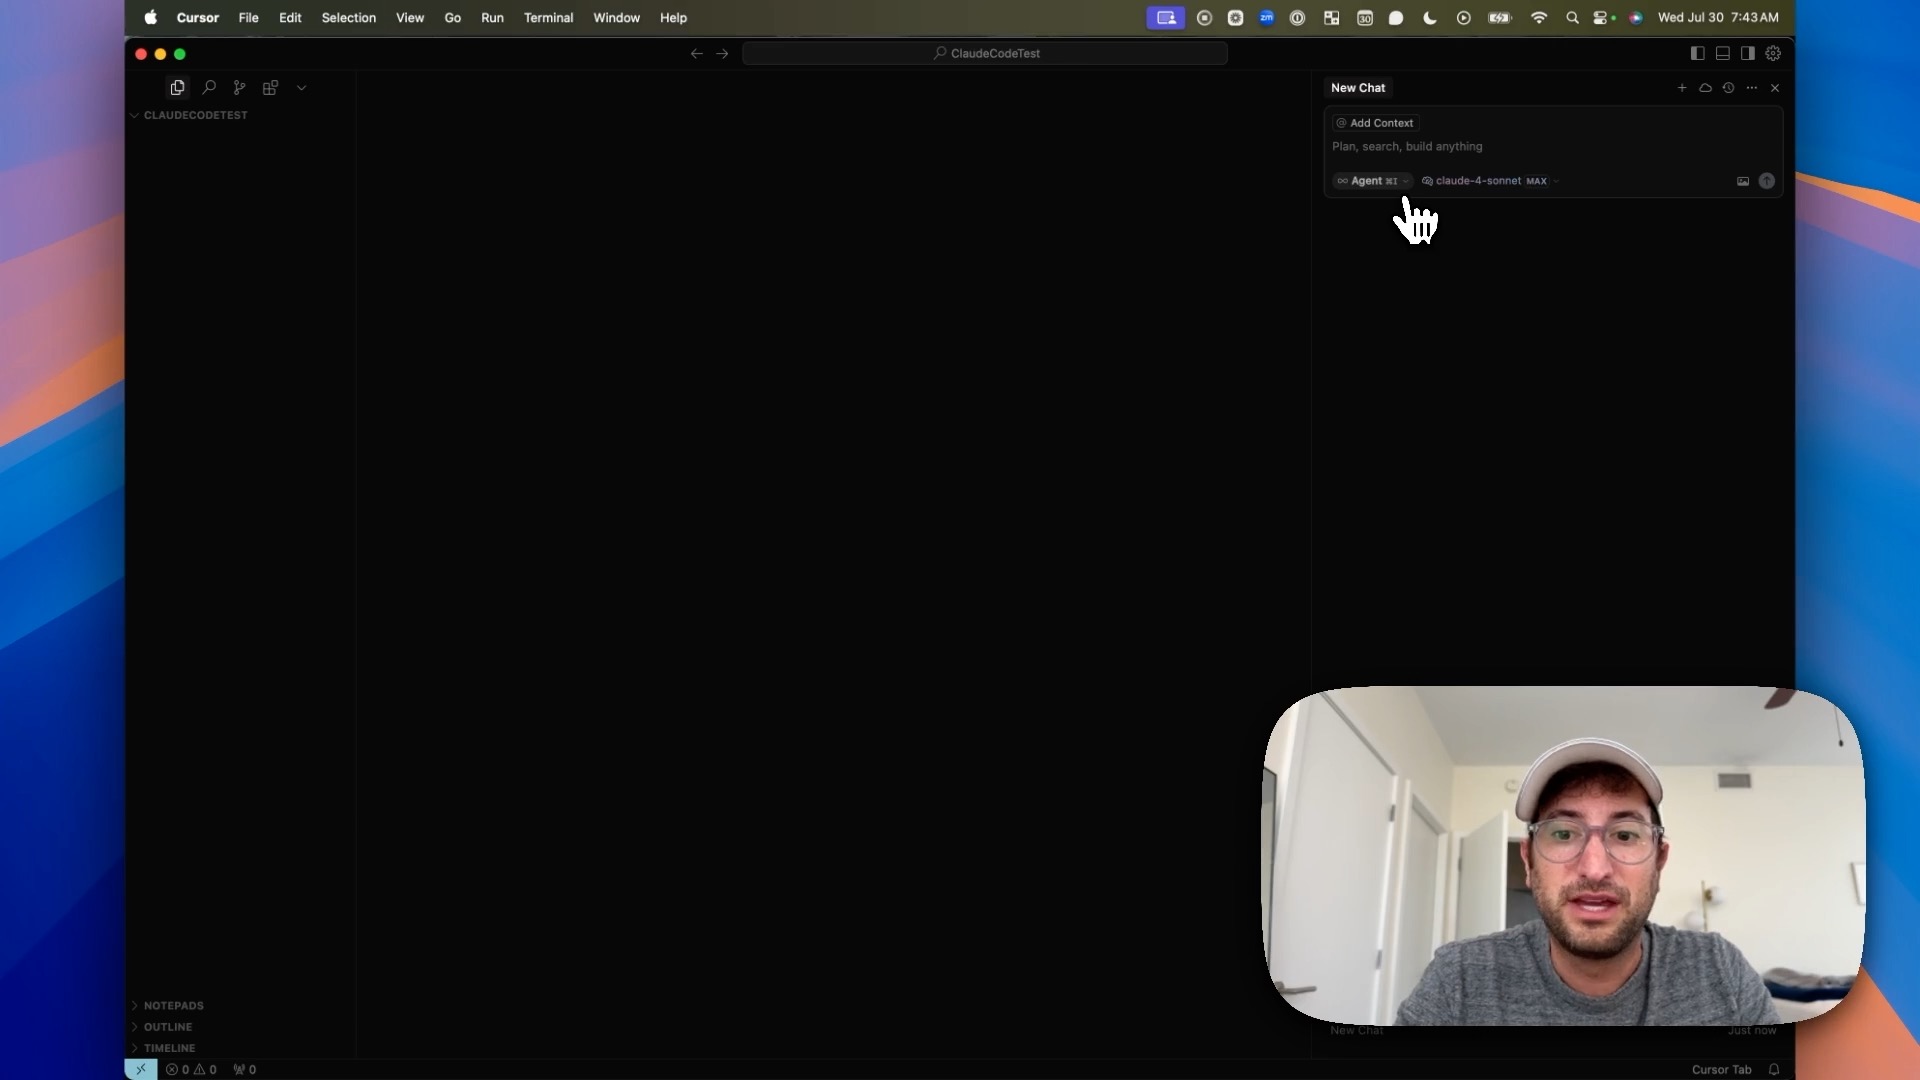Open chat more options ellipsis

1751,88
